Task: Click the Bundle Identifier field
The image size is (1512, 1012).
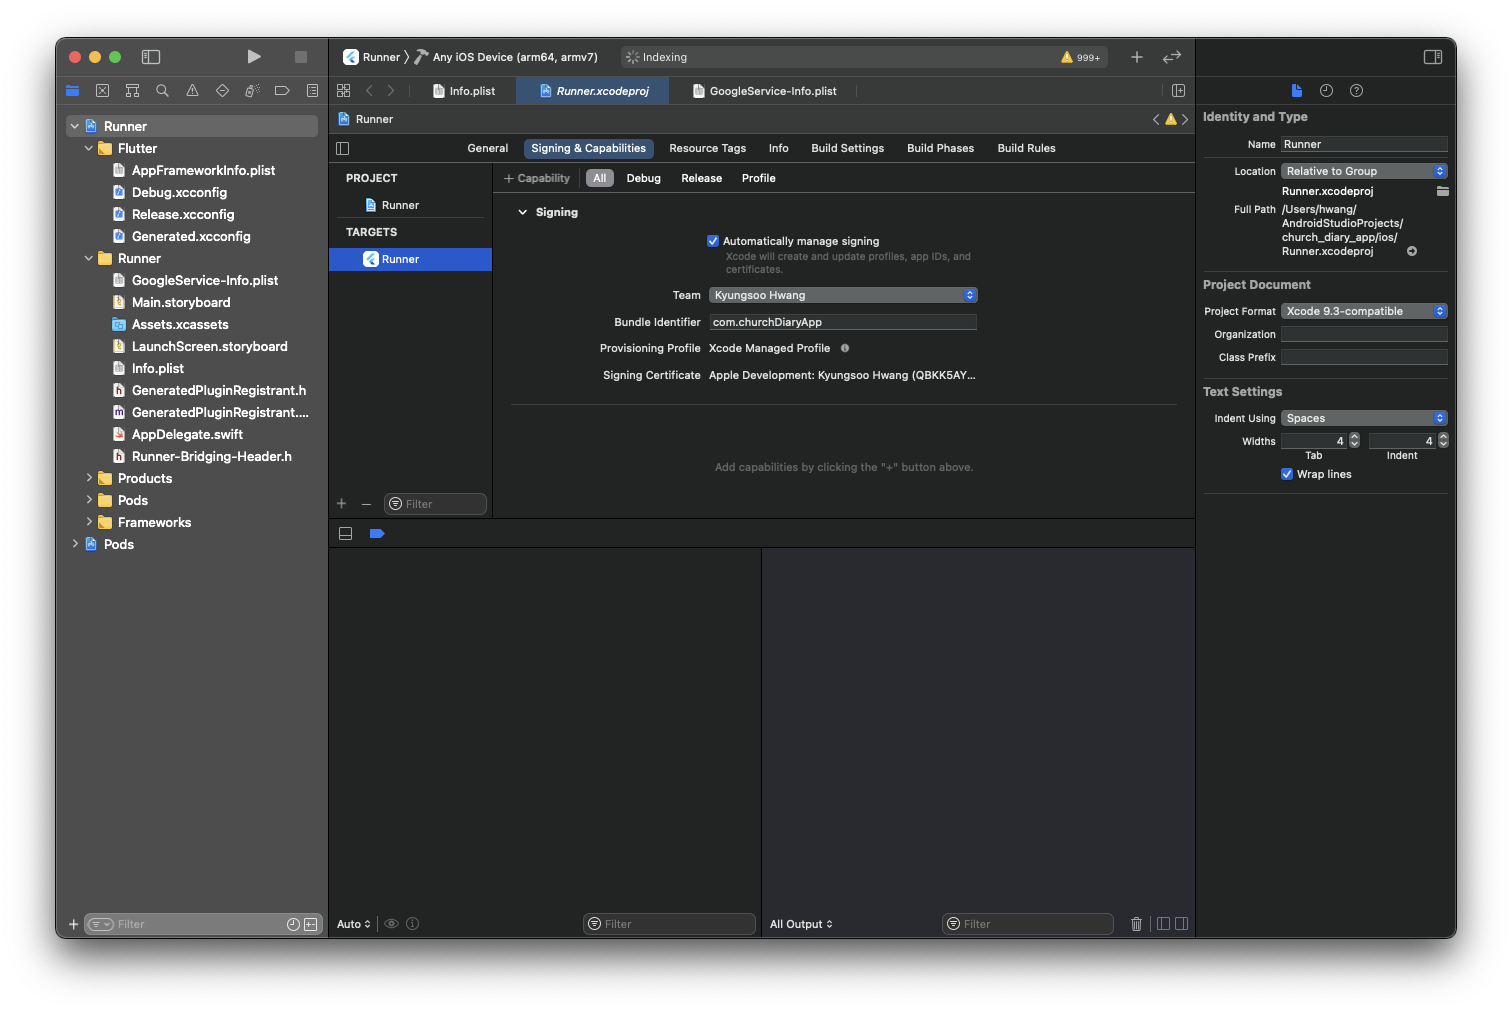Action: (x=843, y=322)
